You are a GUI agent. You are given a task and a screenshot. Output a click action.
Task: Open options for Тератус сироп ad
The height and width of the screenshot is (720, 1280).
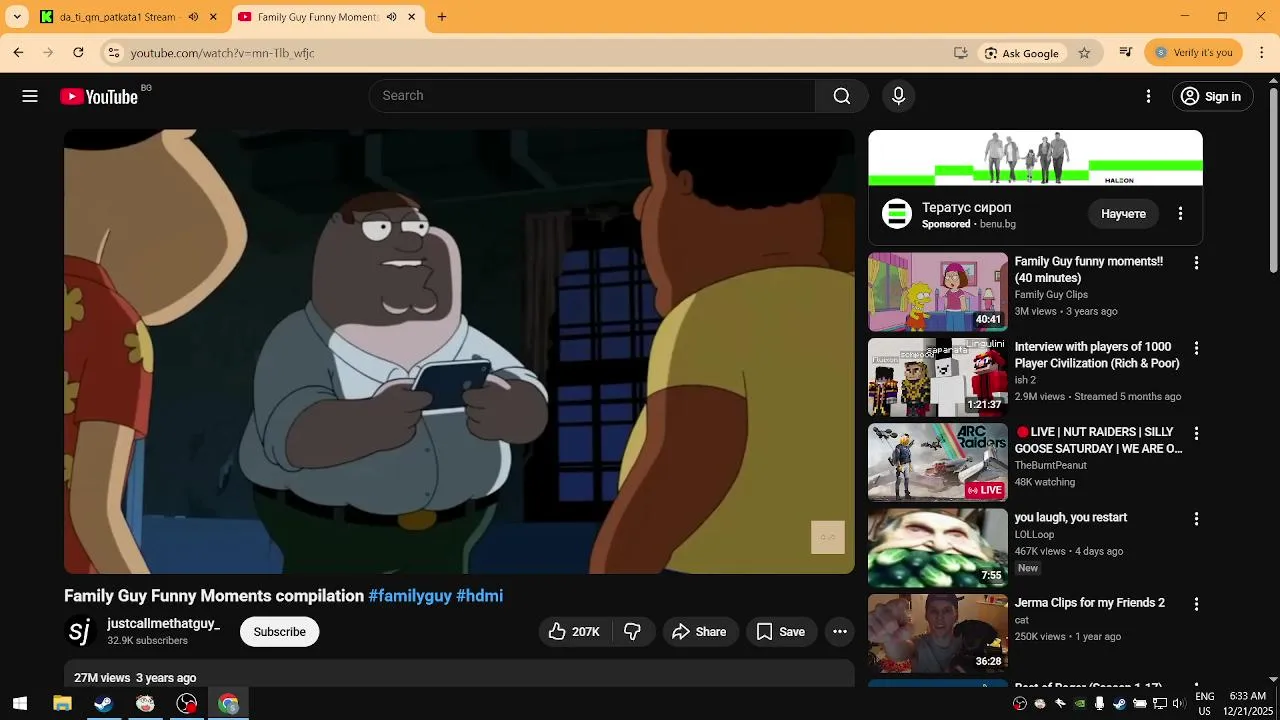(1180, 214)
